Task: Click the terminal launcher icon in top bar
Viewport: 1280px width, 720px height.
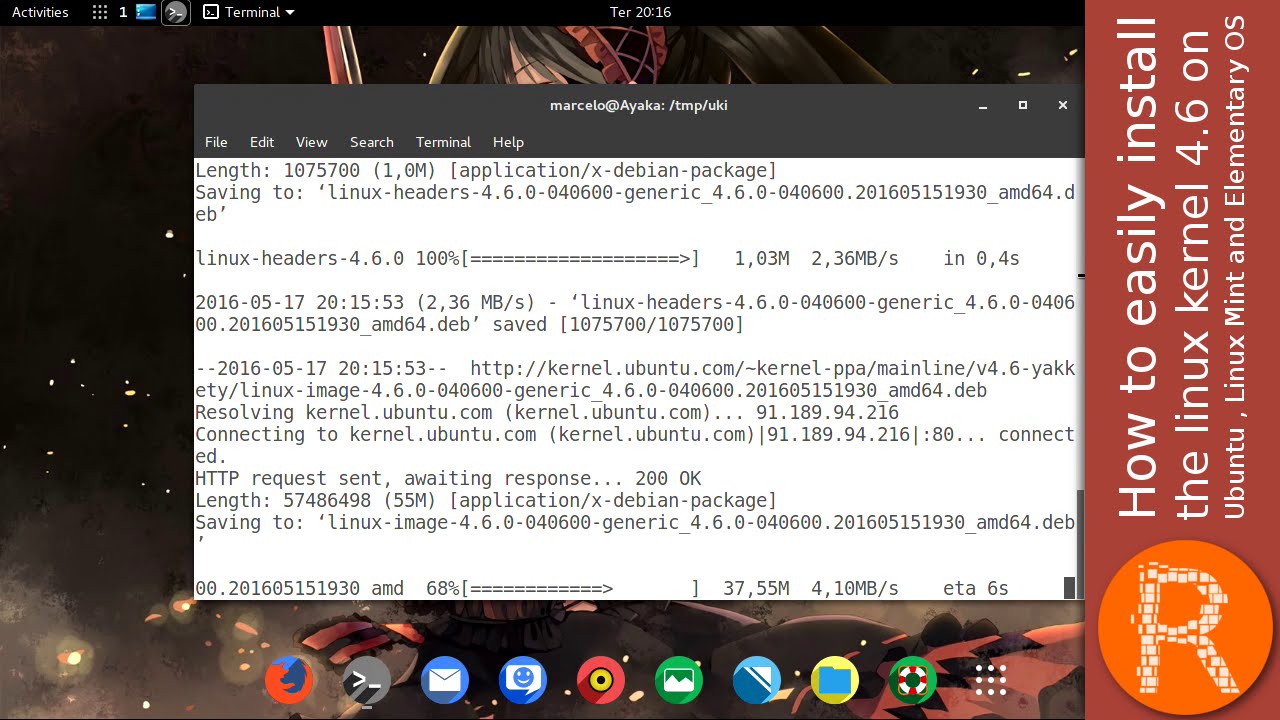Action: pyautogui.click(x=176, y=12)
